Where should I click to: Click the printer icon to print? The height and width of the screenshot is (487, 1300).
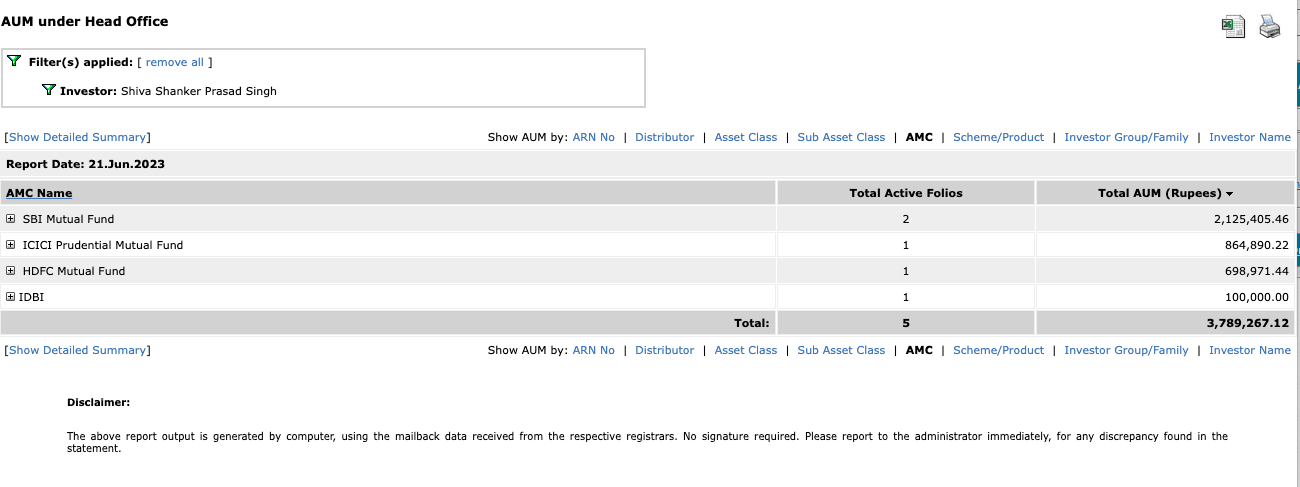pos(1270,27)
